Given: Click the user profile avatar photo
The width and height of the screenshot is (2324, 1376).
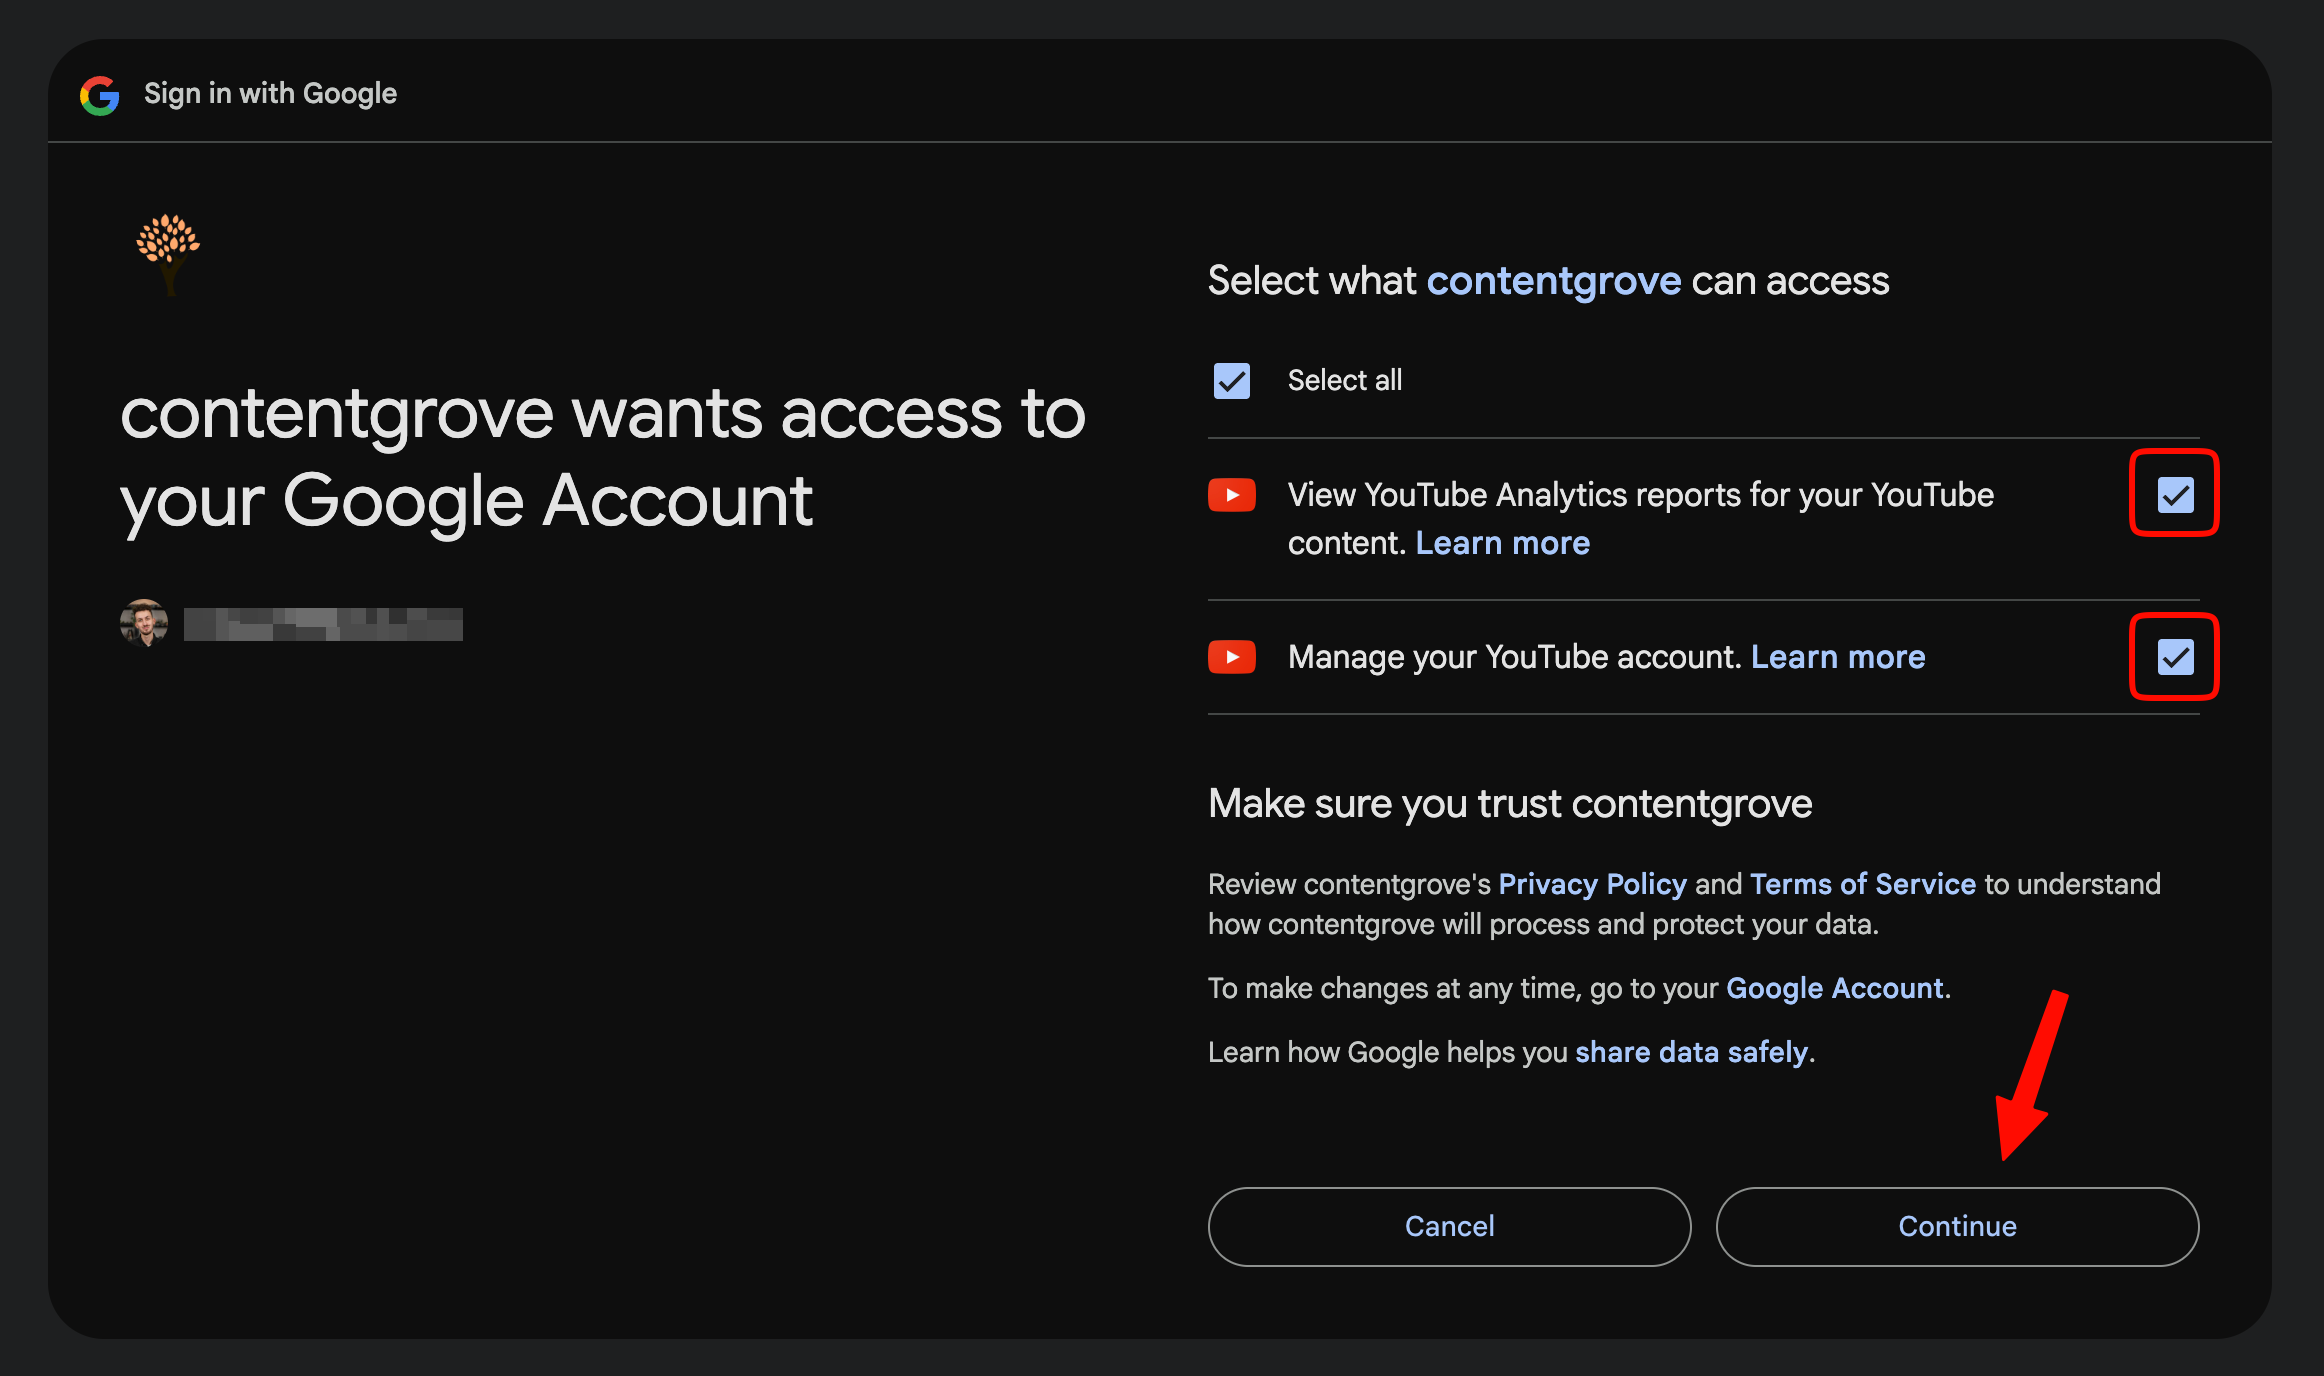Looking at the screenshot, I should [x=144, y=623].
